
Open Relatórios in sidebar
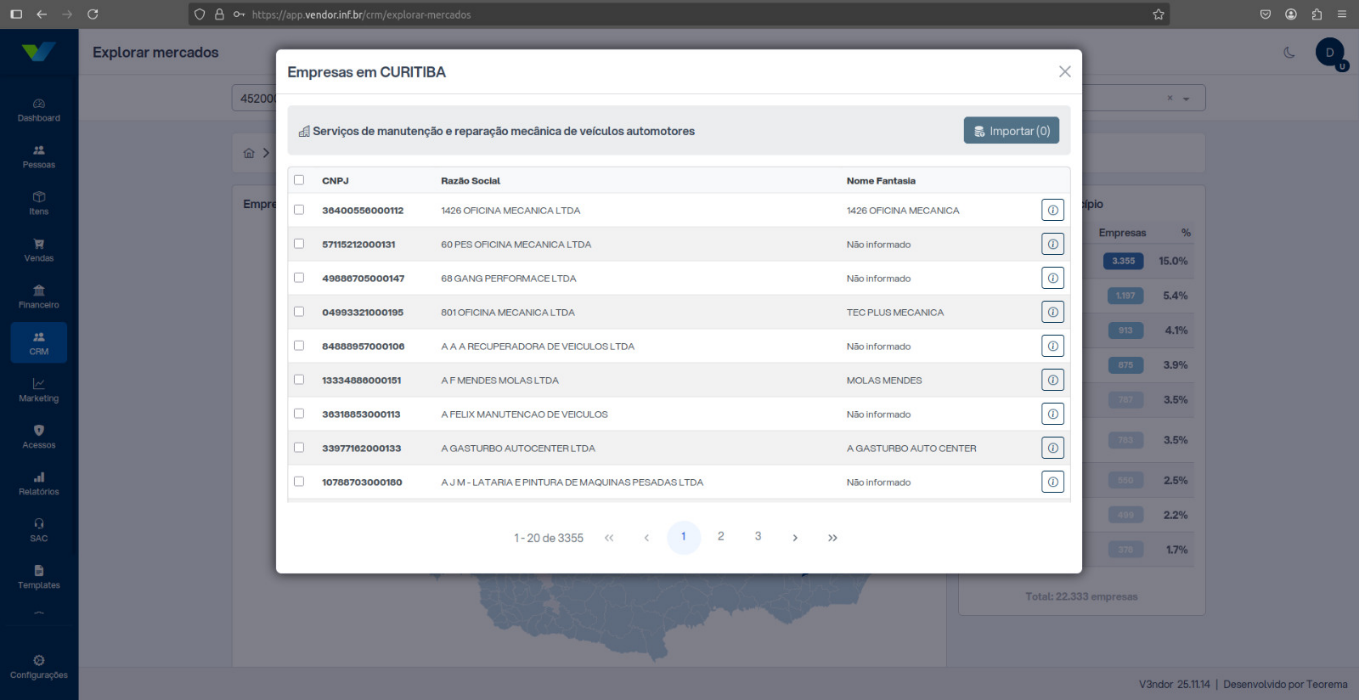(x=39, y=484)
